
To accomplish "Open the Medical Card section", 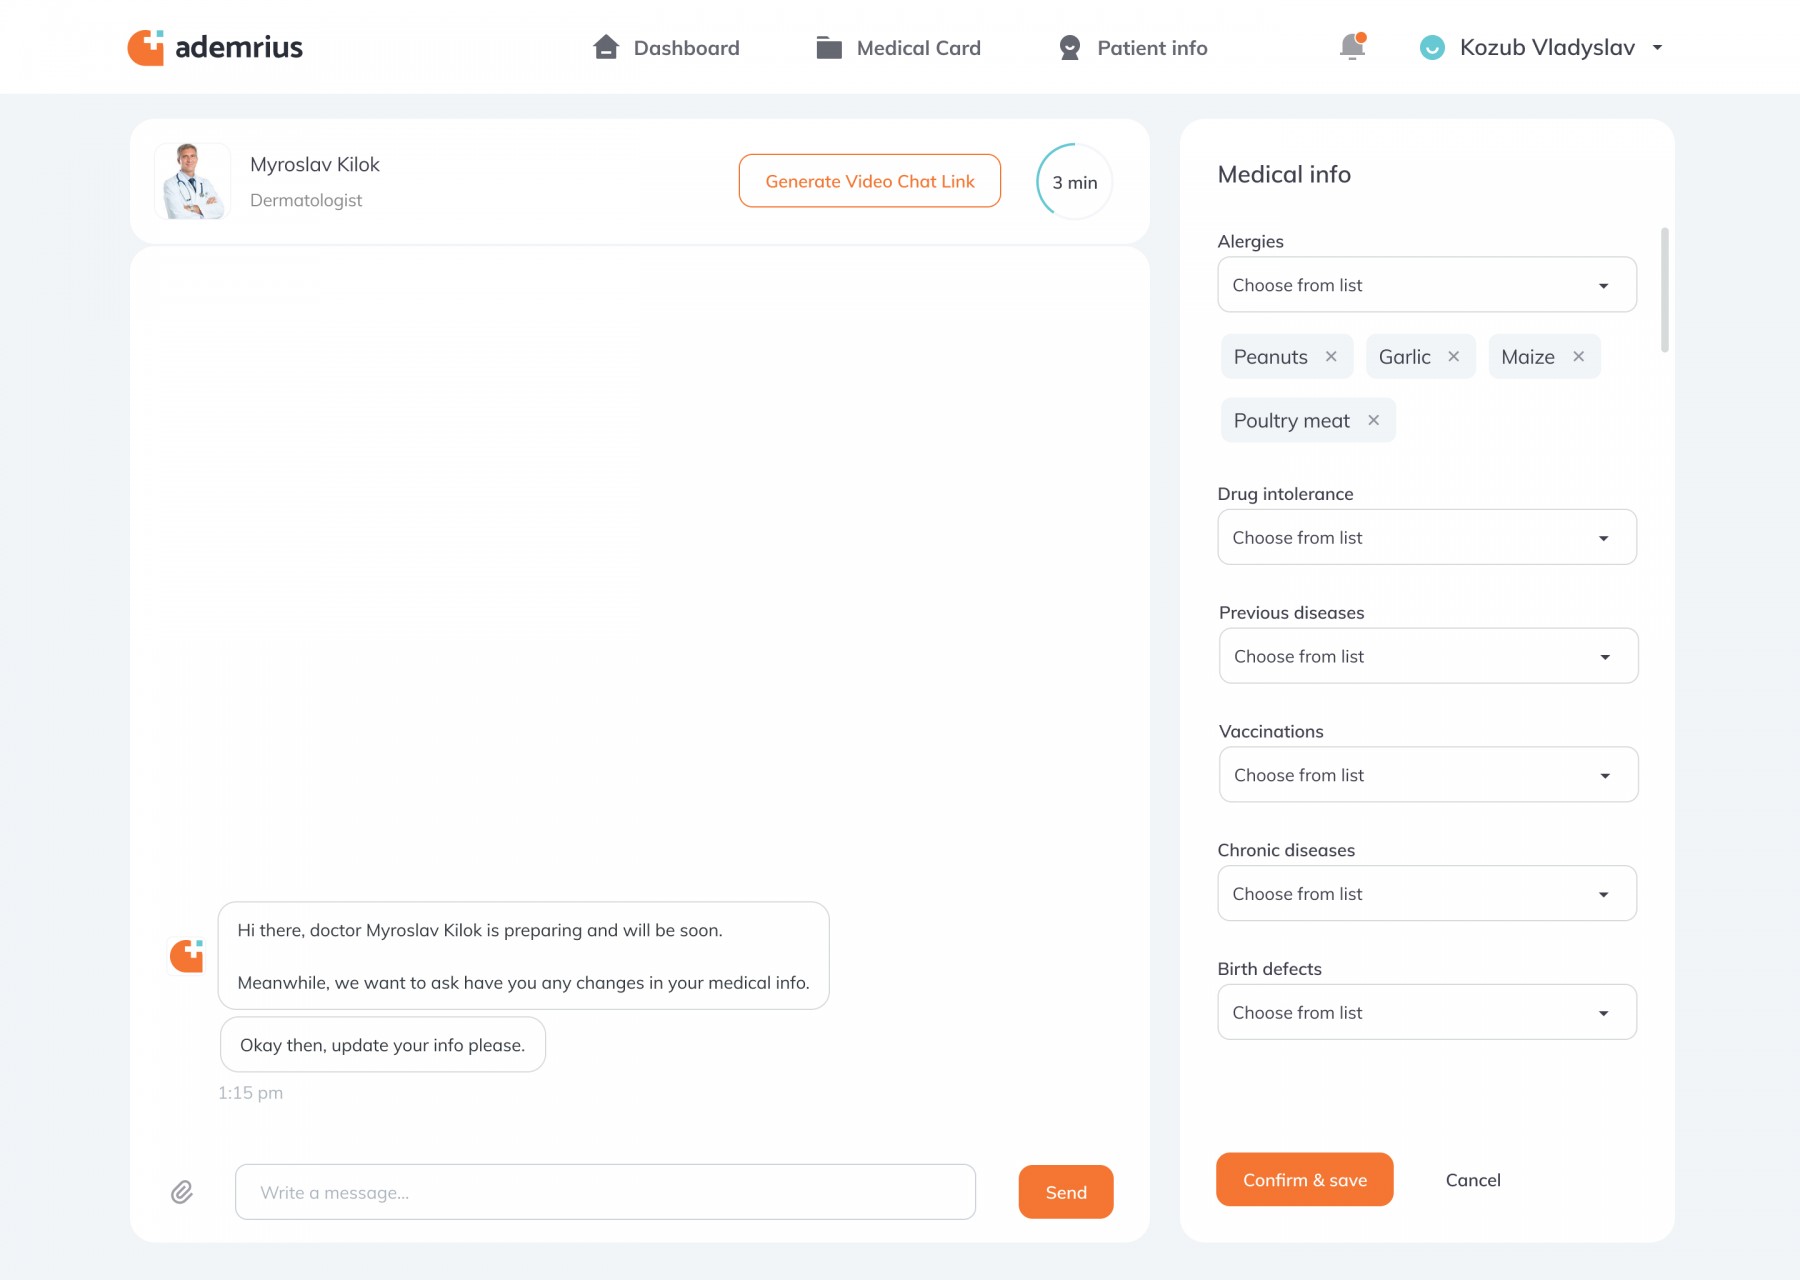I will point(898,48).
